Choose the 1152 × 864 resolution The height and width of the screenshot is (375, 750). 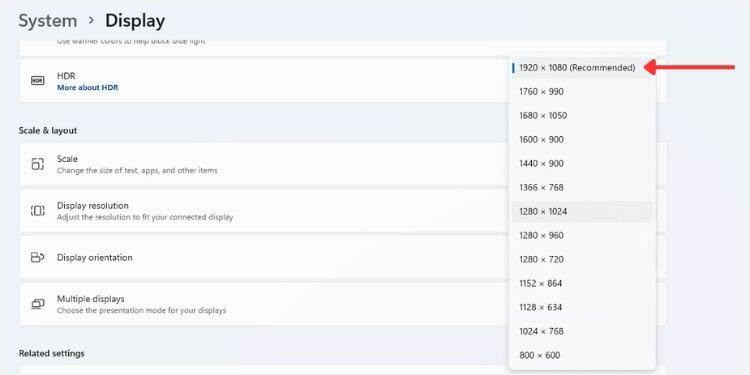582,283
